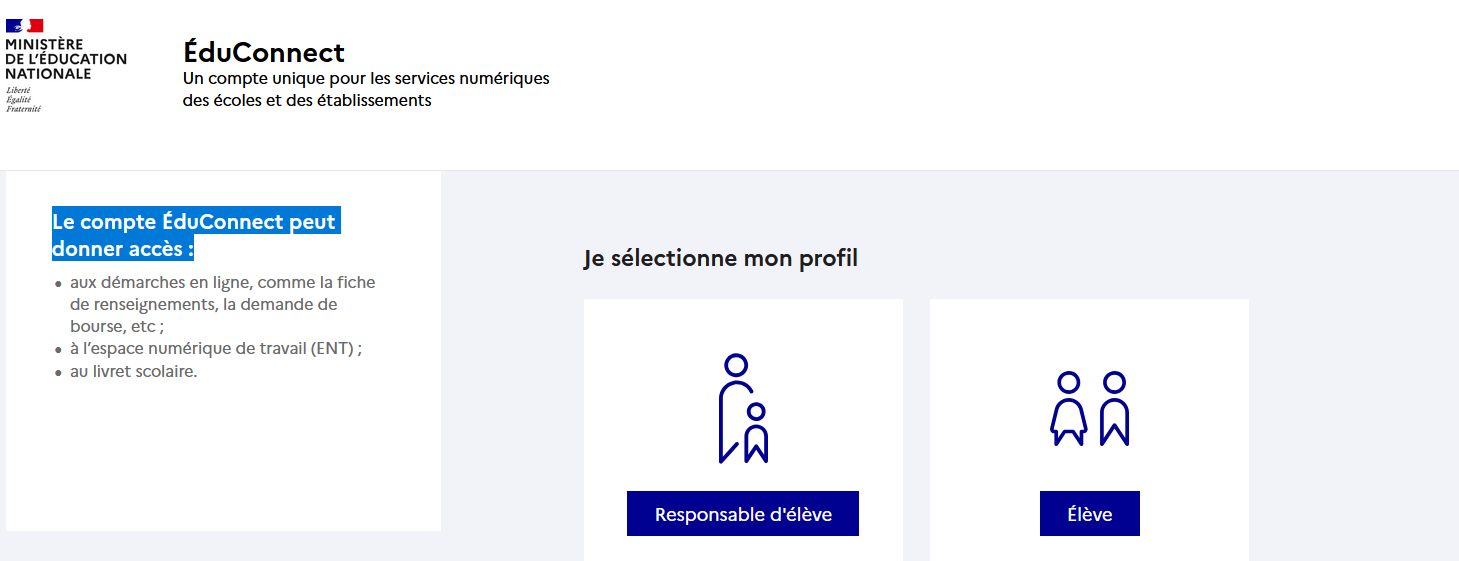
Task: Click the "au livret scolaire" bullet item
Action: (x=134, y=371)
